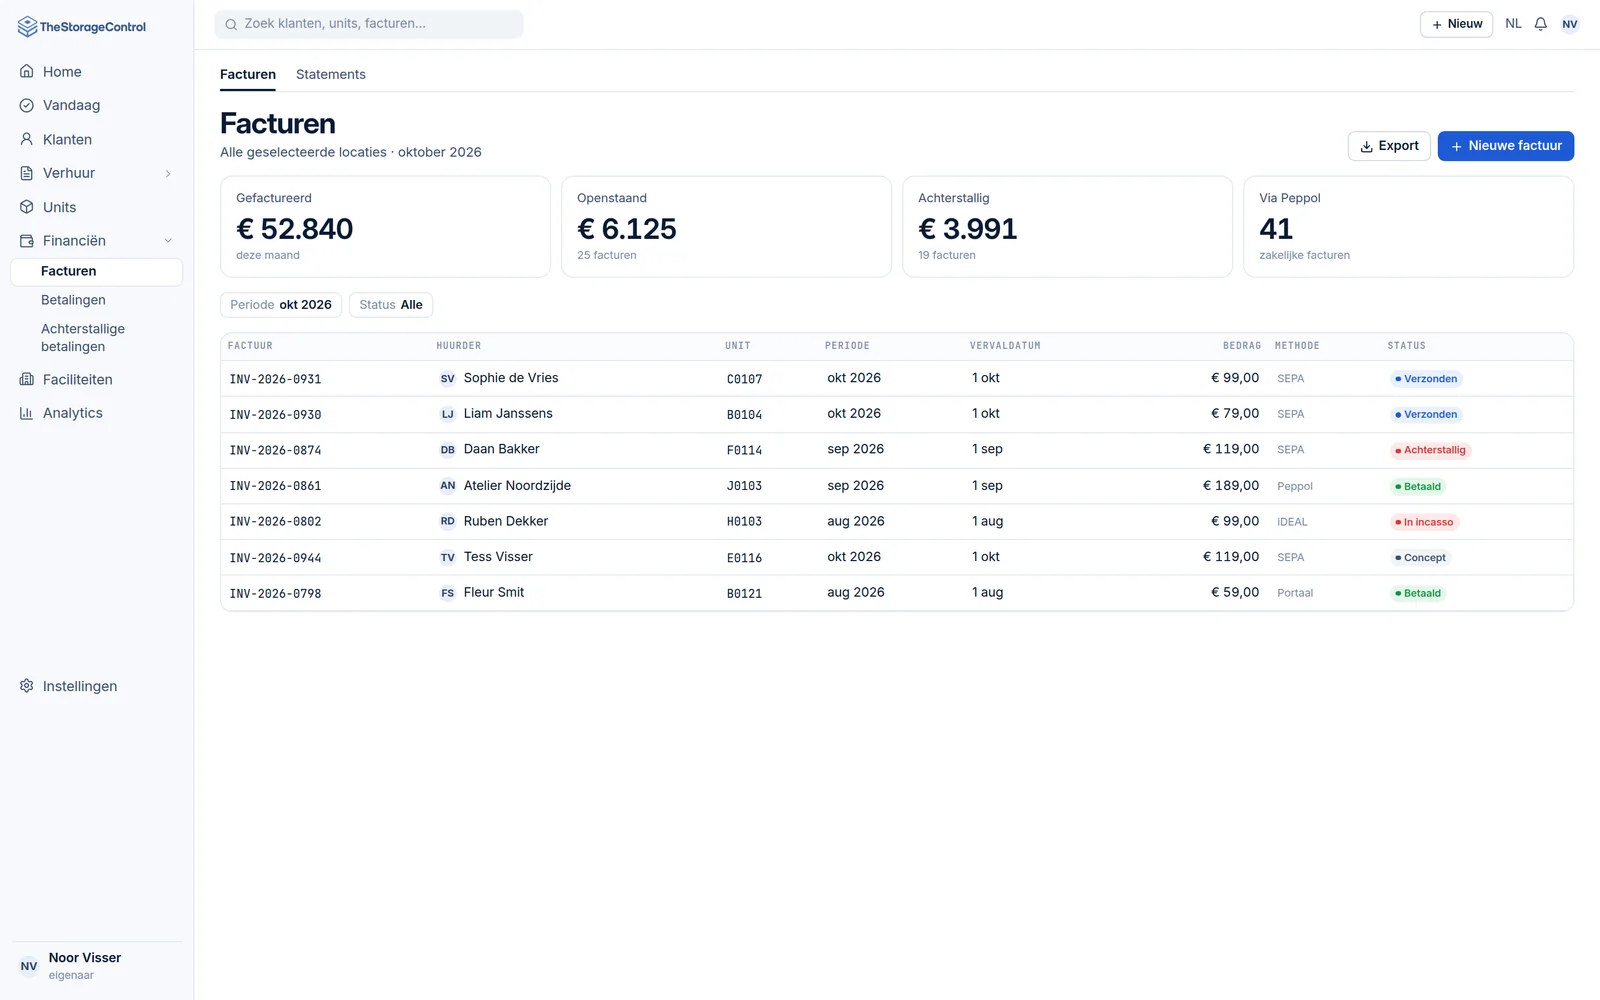Open the Nieuw create menu
Viewport: 1600px width, 1000px height.
[1456, 24]
